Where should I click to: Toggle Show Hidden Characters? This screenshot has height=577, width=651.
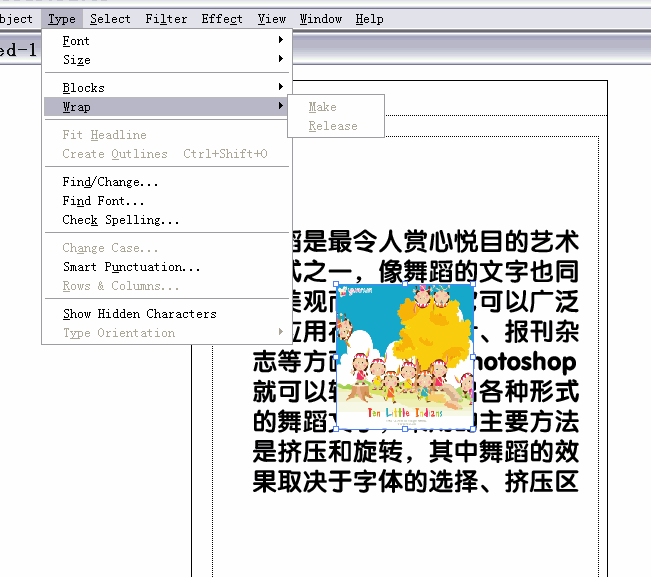166,314
